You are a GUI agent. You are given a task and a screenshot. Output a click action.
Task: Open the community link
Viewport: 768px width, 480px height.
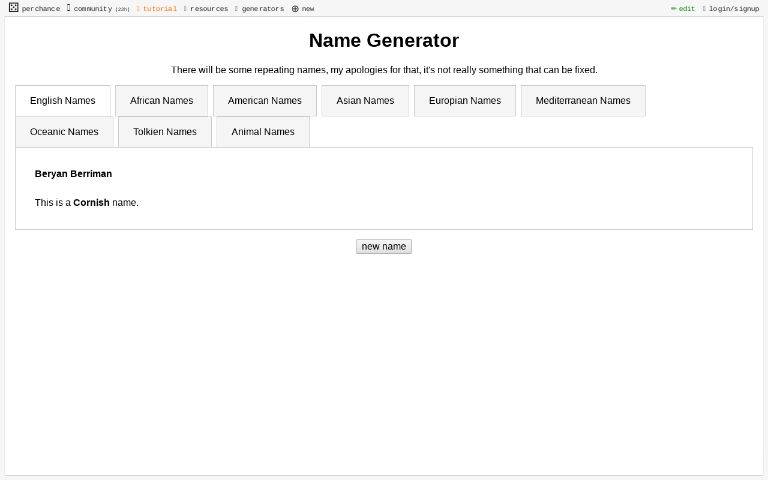92,9
